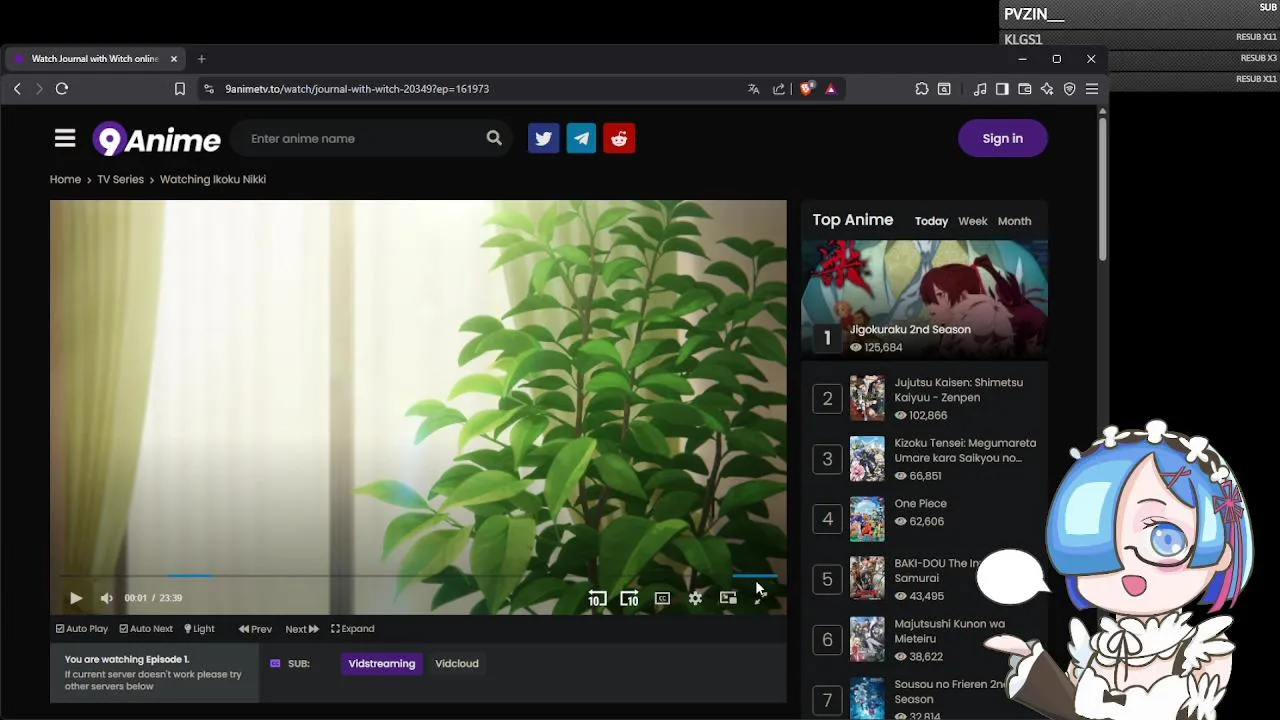
Task: Open Brave Rewards triangle icon
Action: coord(830,89)
